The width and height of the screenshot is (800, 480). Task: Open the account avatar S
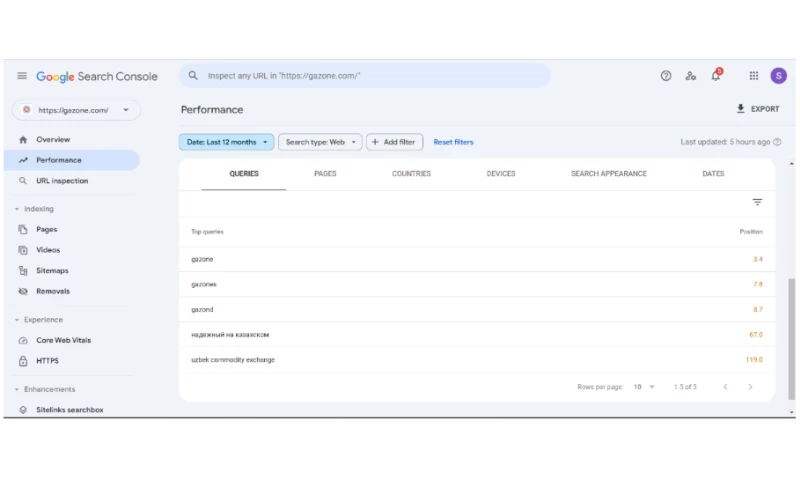point(779,76)
